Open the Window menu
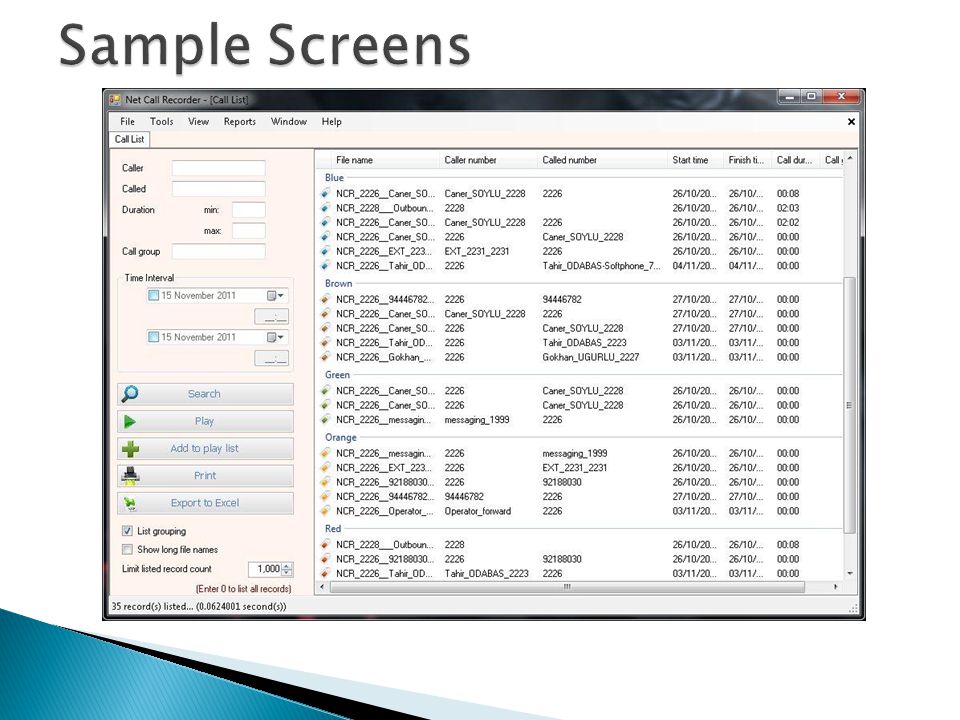This screenshot has height=720, width=960. coord(288,122)
